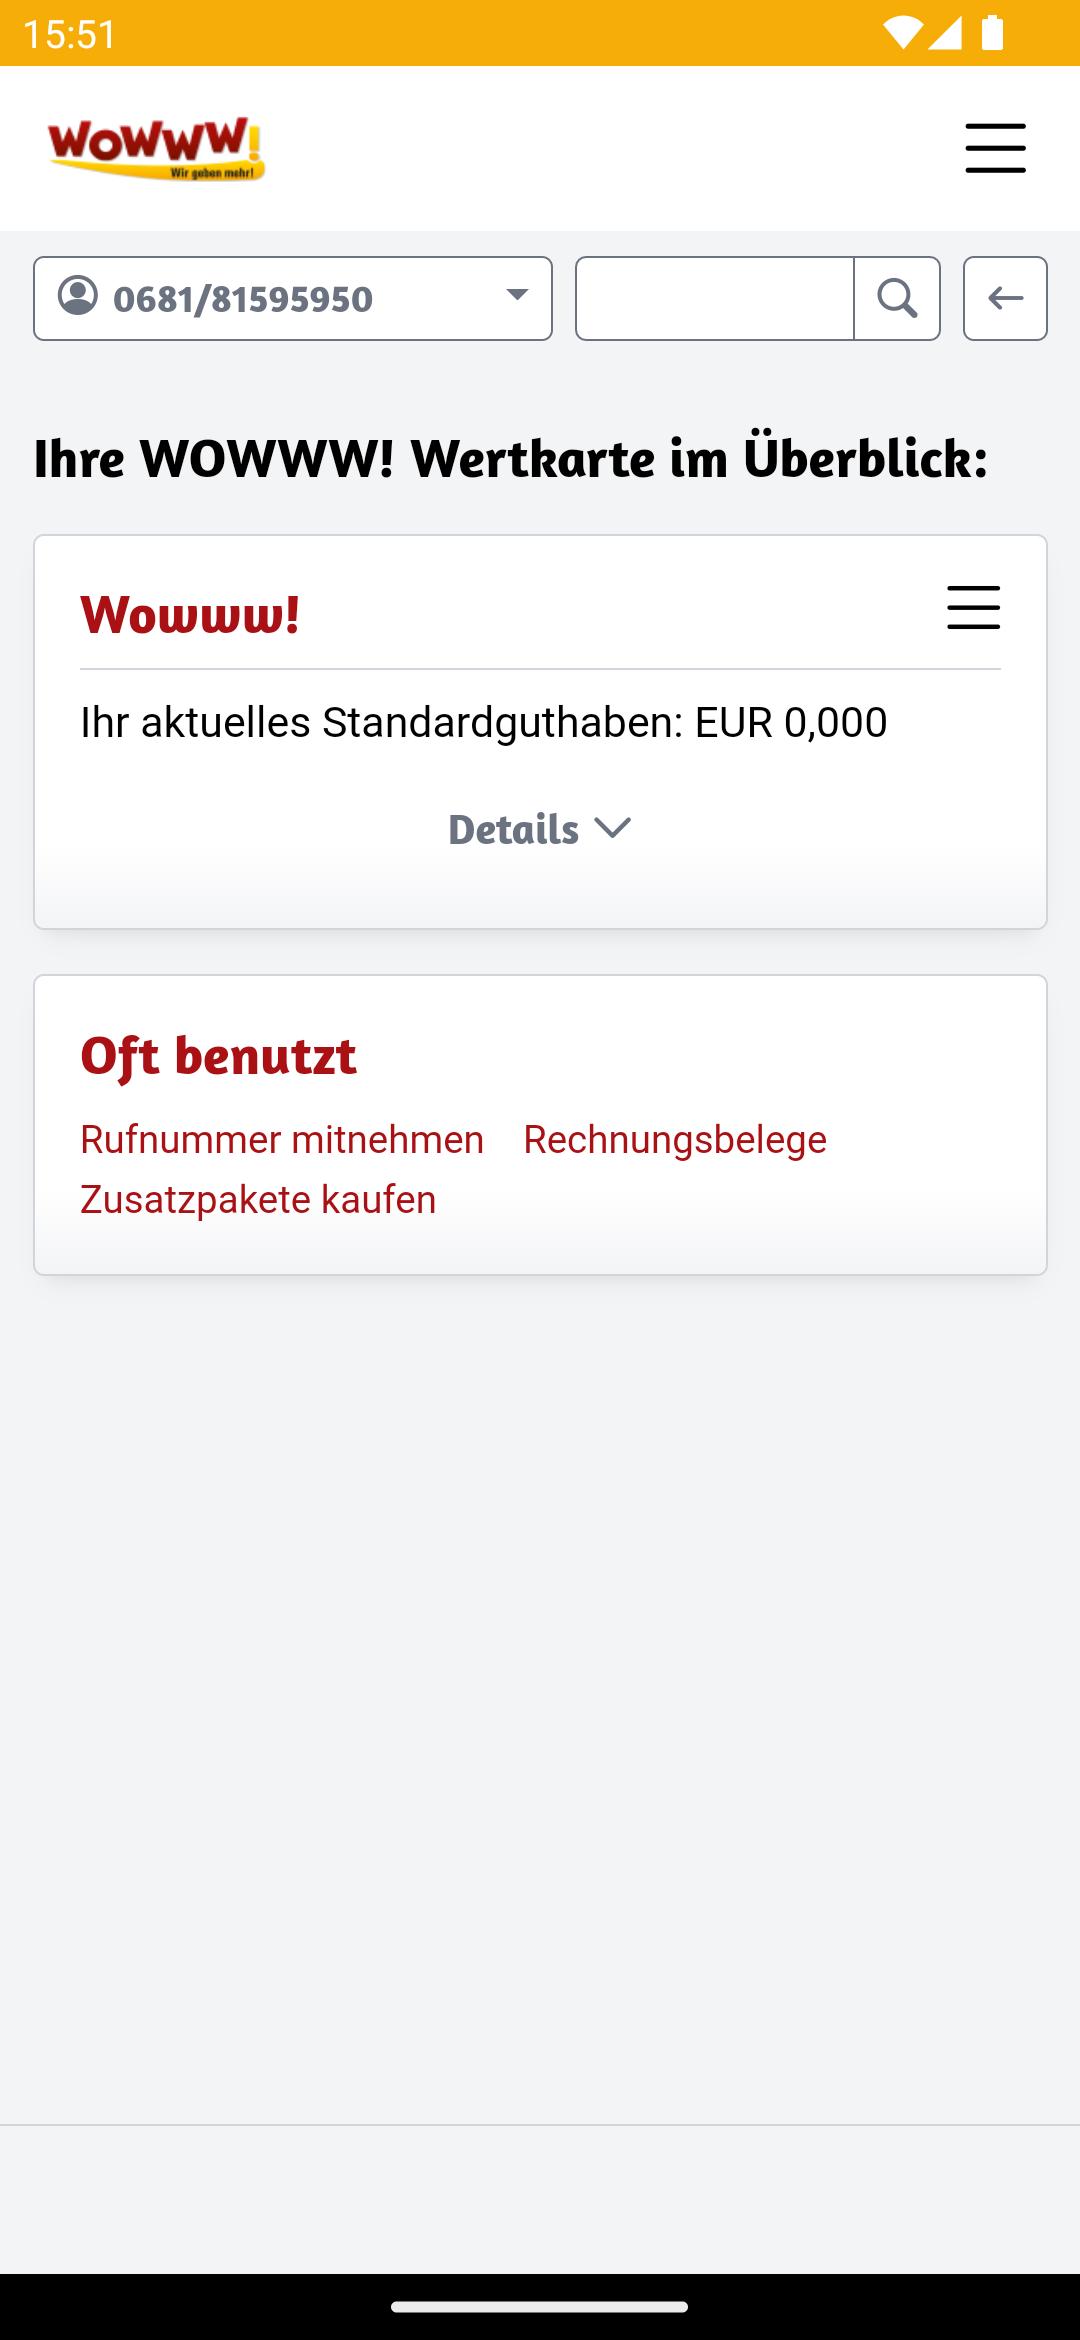Focus the search text field
This screenshot has width=1080, height=2340.
pos(715,299)
